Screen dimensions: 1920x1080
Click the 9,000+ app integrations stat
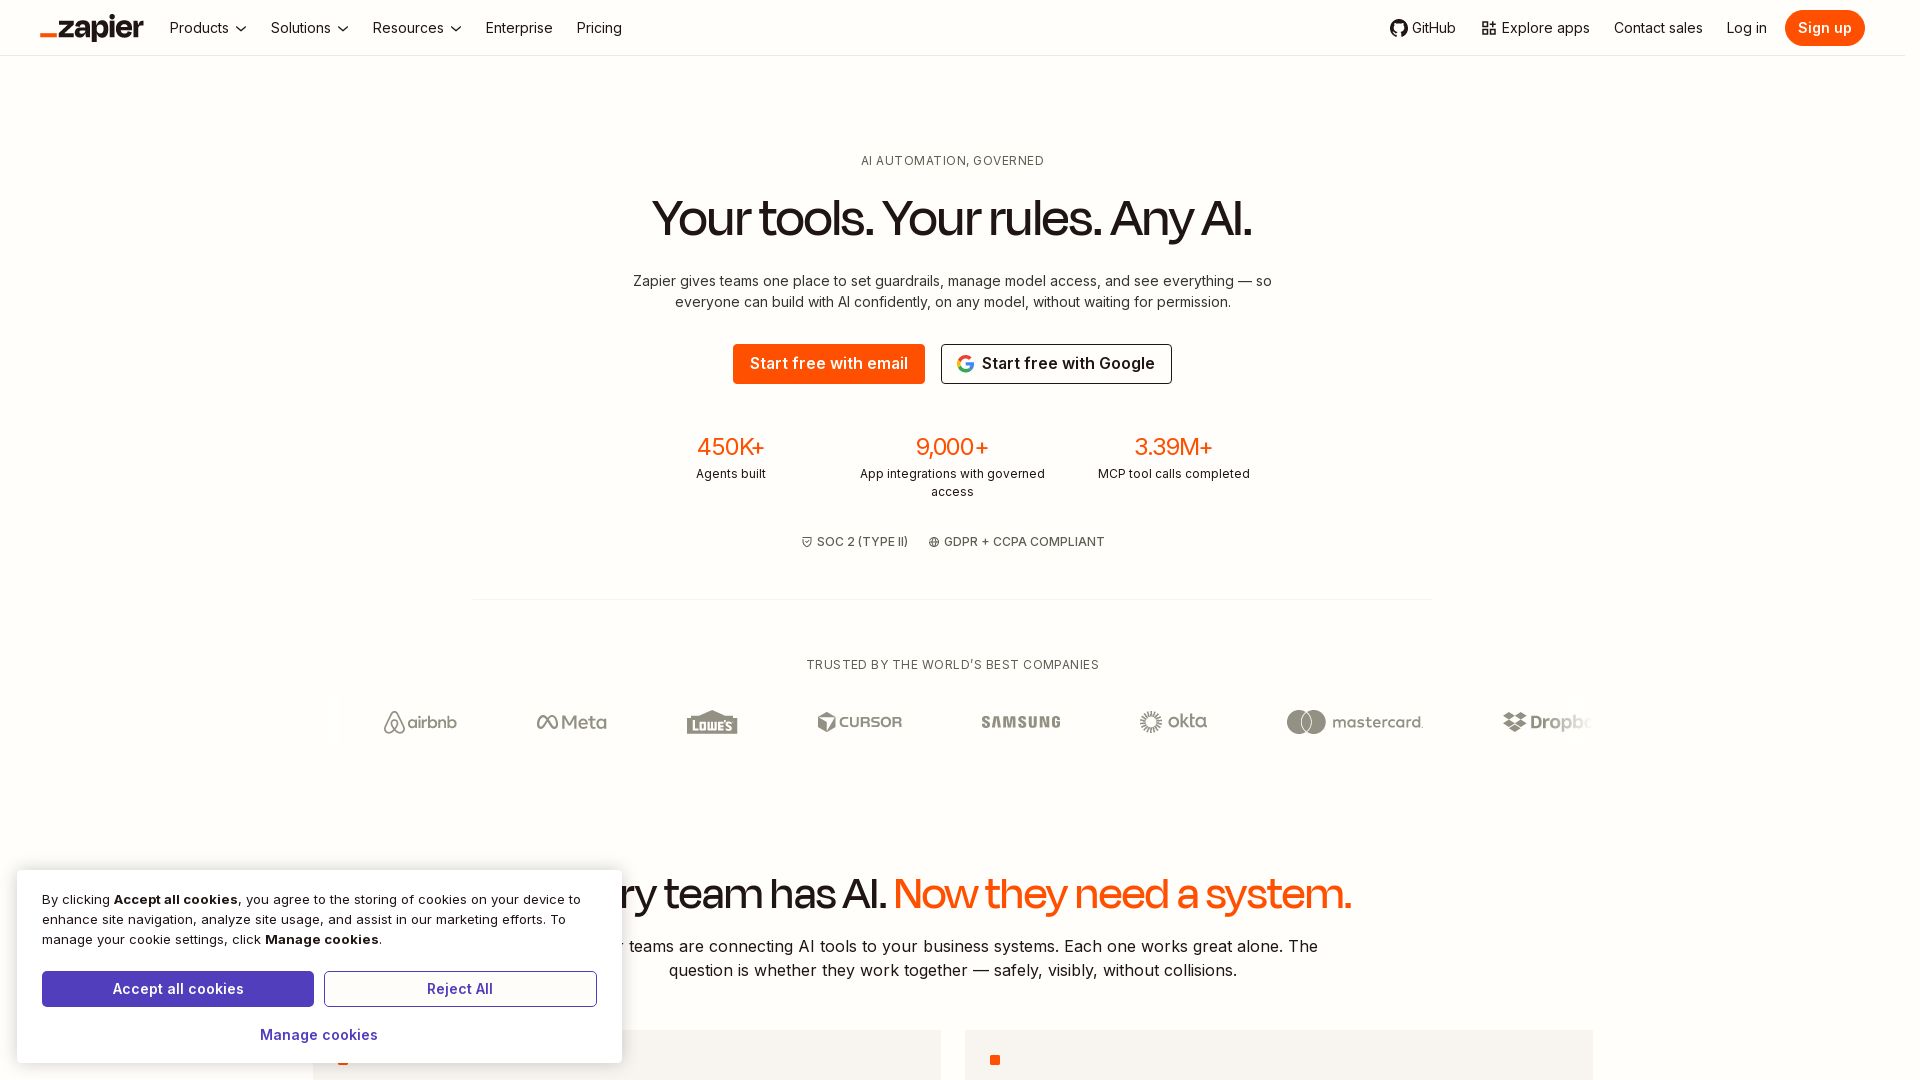(x=952, y=466)
